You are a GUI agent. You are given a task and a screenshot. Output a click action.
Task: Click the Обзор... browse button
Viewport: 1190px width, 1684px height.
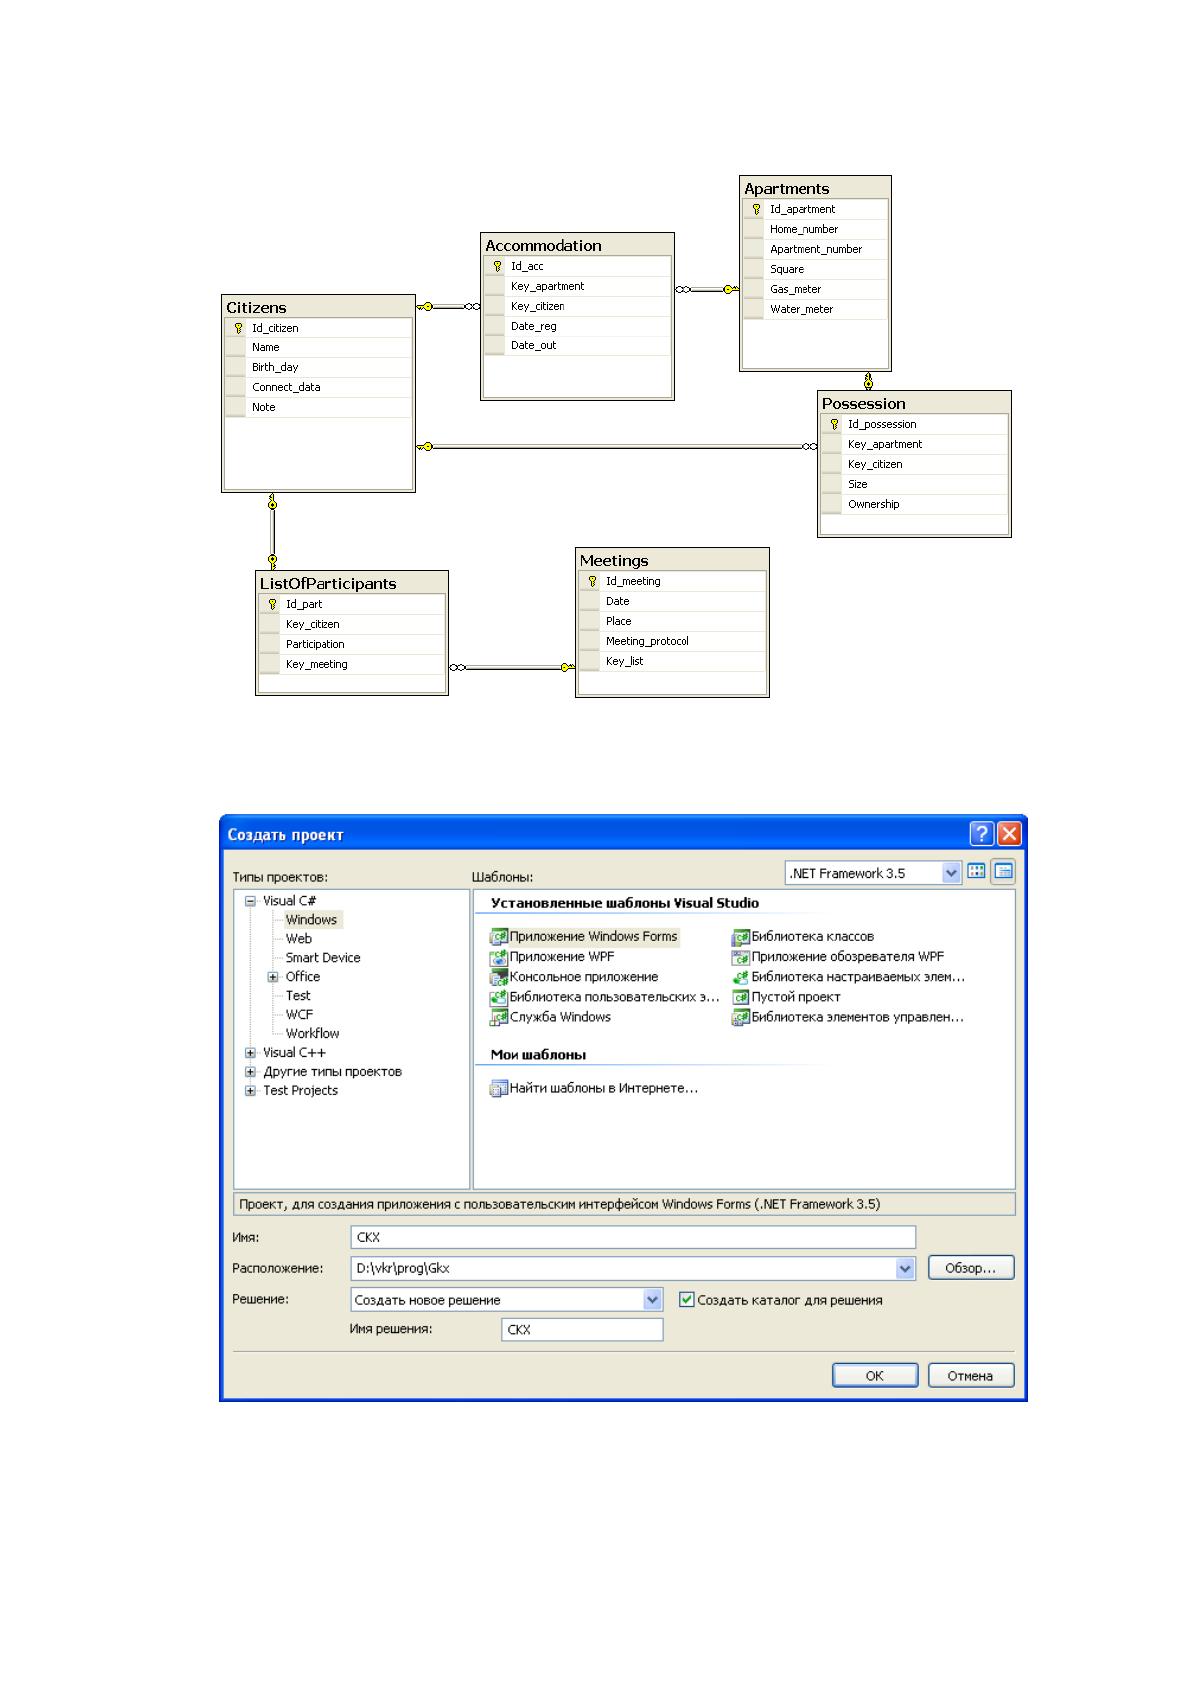(971, 1268)
